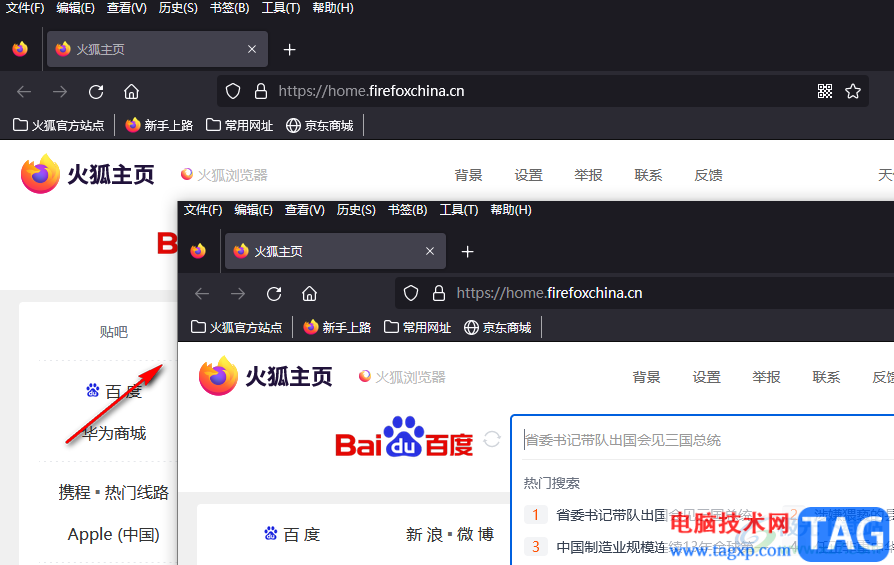The width and height of the screenshot is (894, 565).
Task: Expand 常用网址 bookmark folder in front window
Action: 417,327
